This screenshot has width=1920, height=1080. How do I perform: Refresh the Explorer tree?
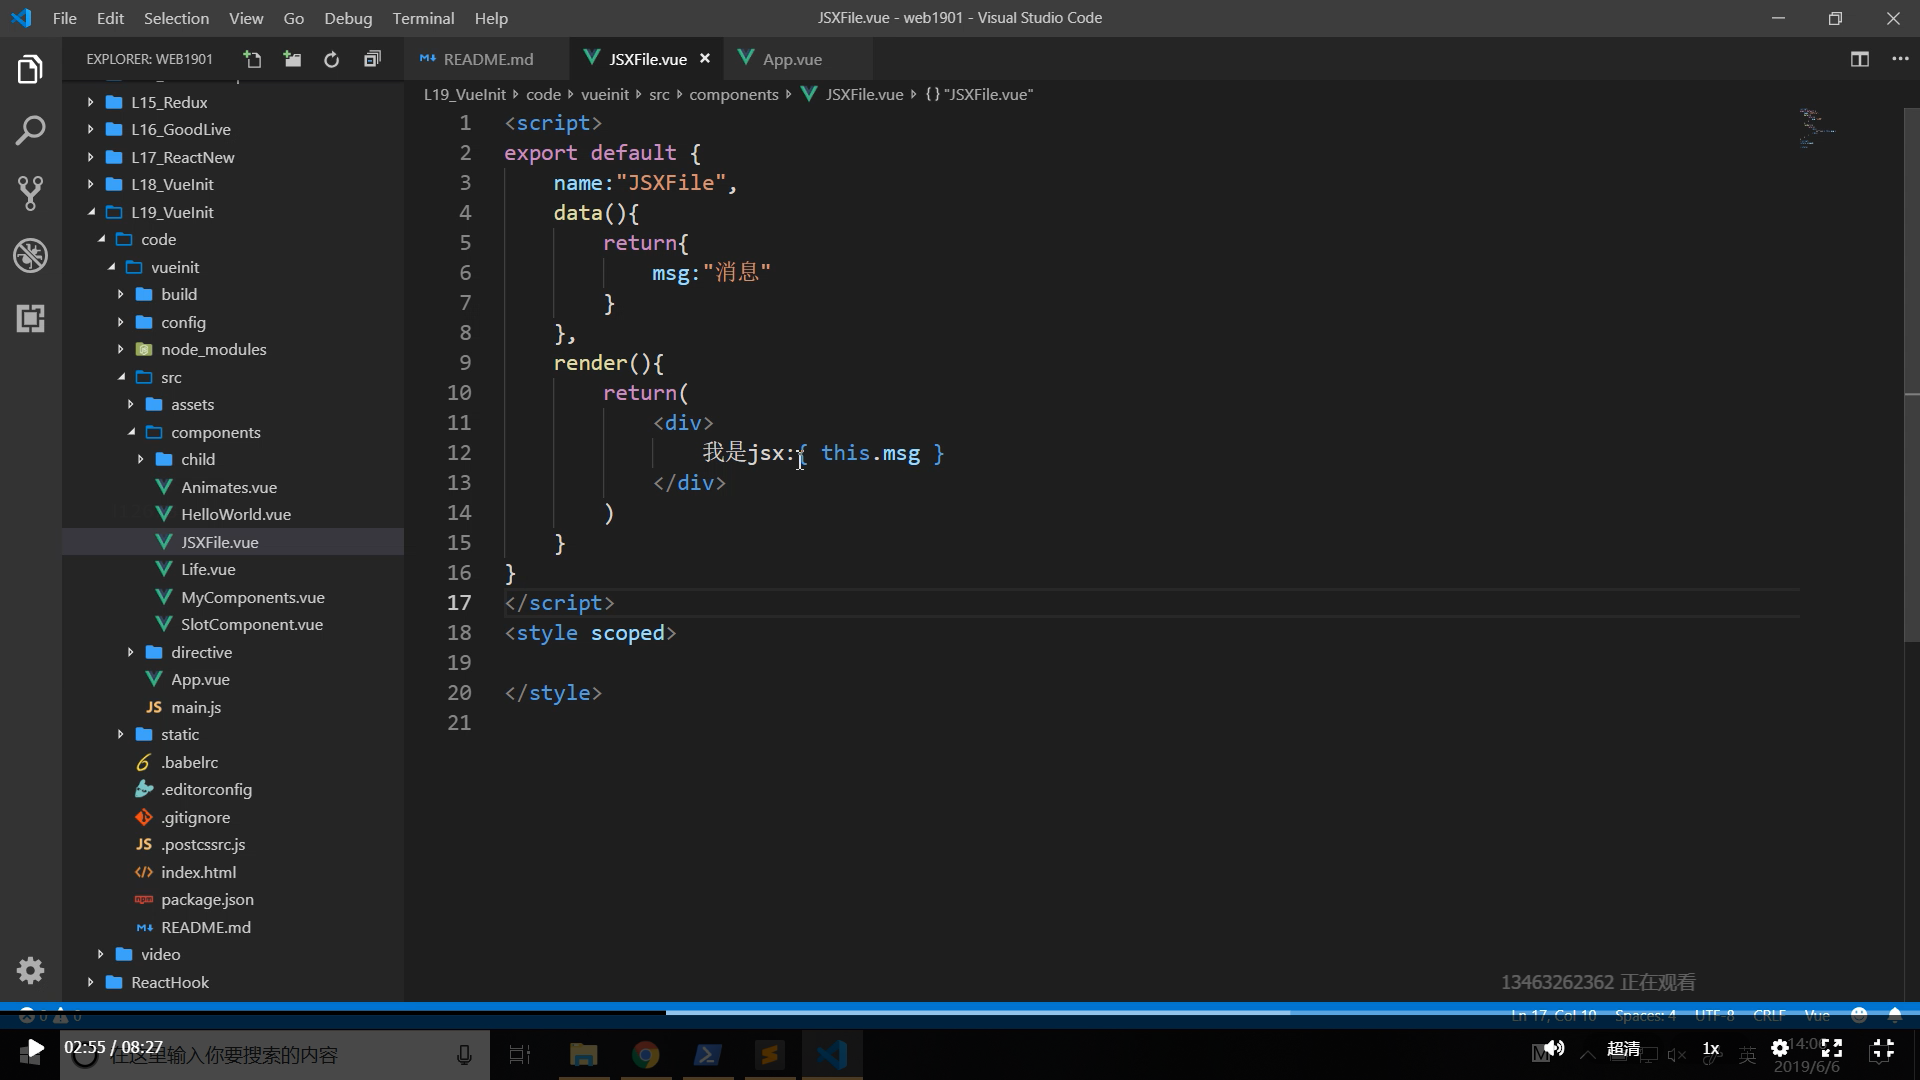coord(332,60)
